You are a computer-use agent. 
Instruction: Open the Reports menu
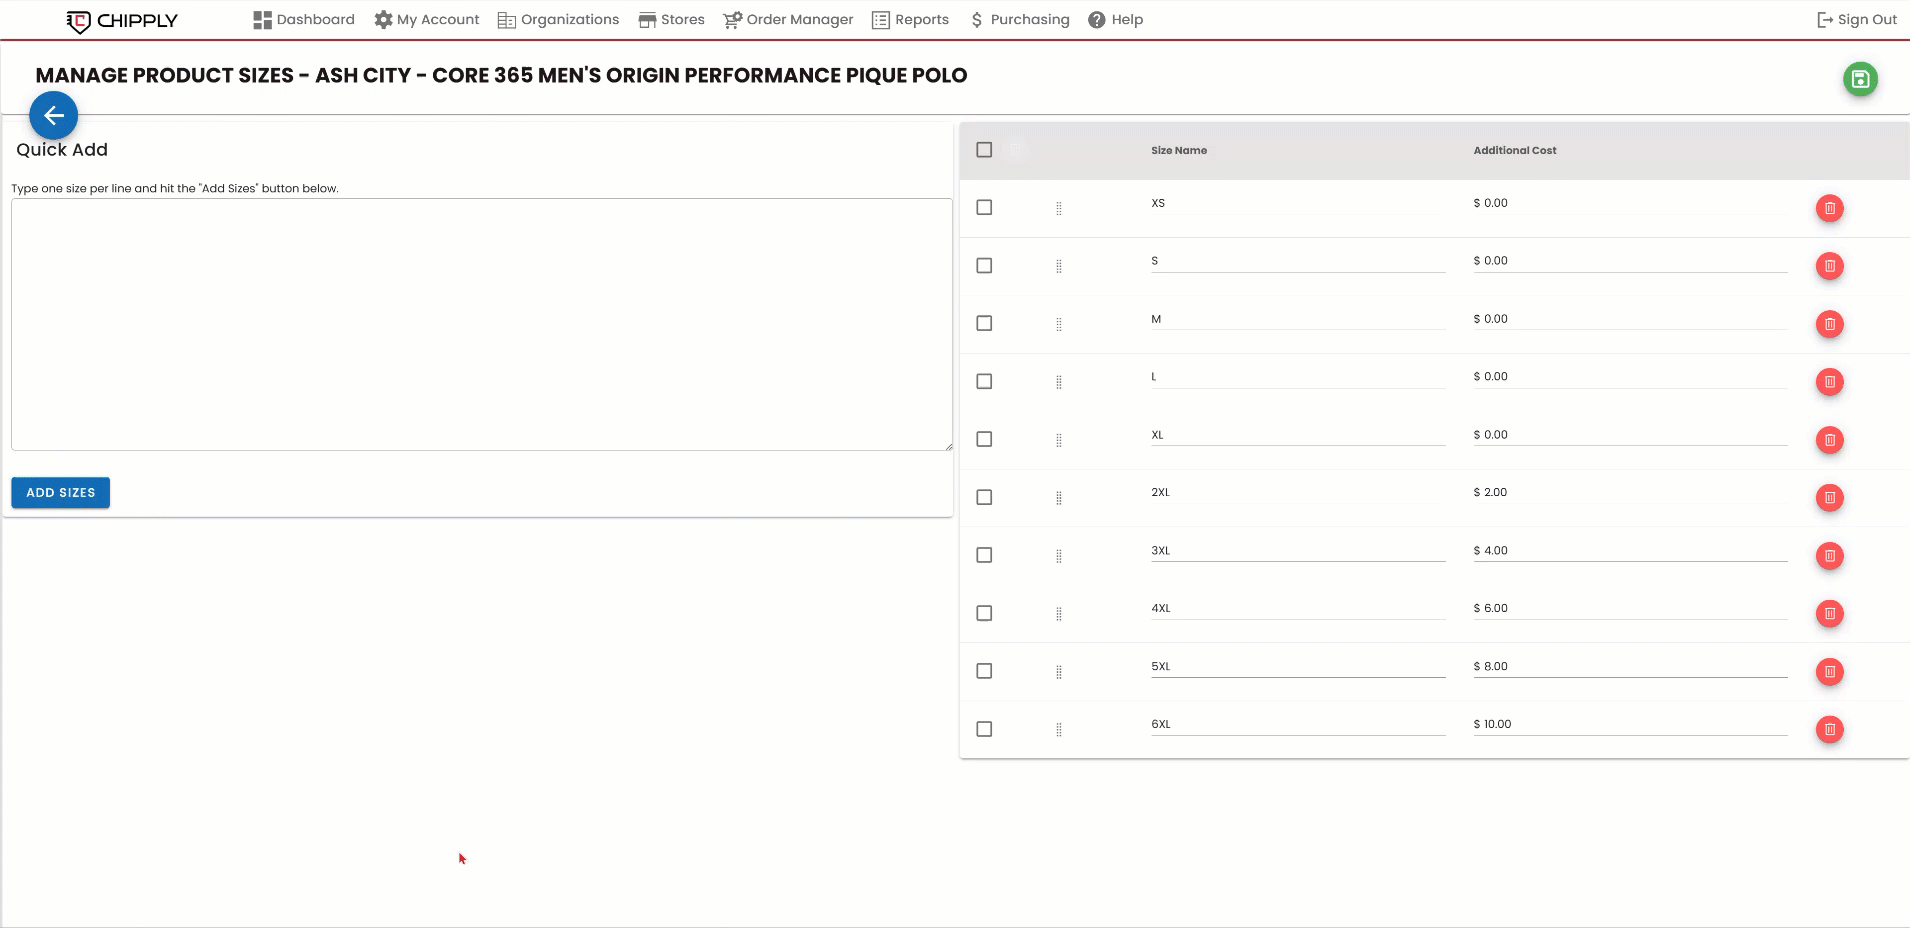click(x=910, y=20)
